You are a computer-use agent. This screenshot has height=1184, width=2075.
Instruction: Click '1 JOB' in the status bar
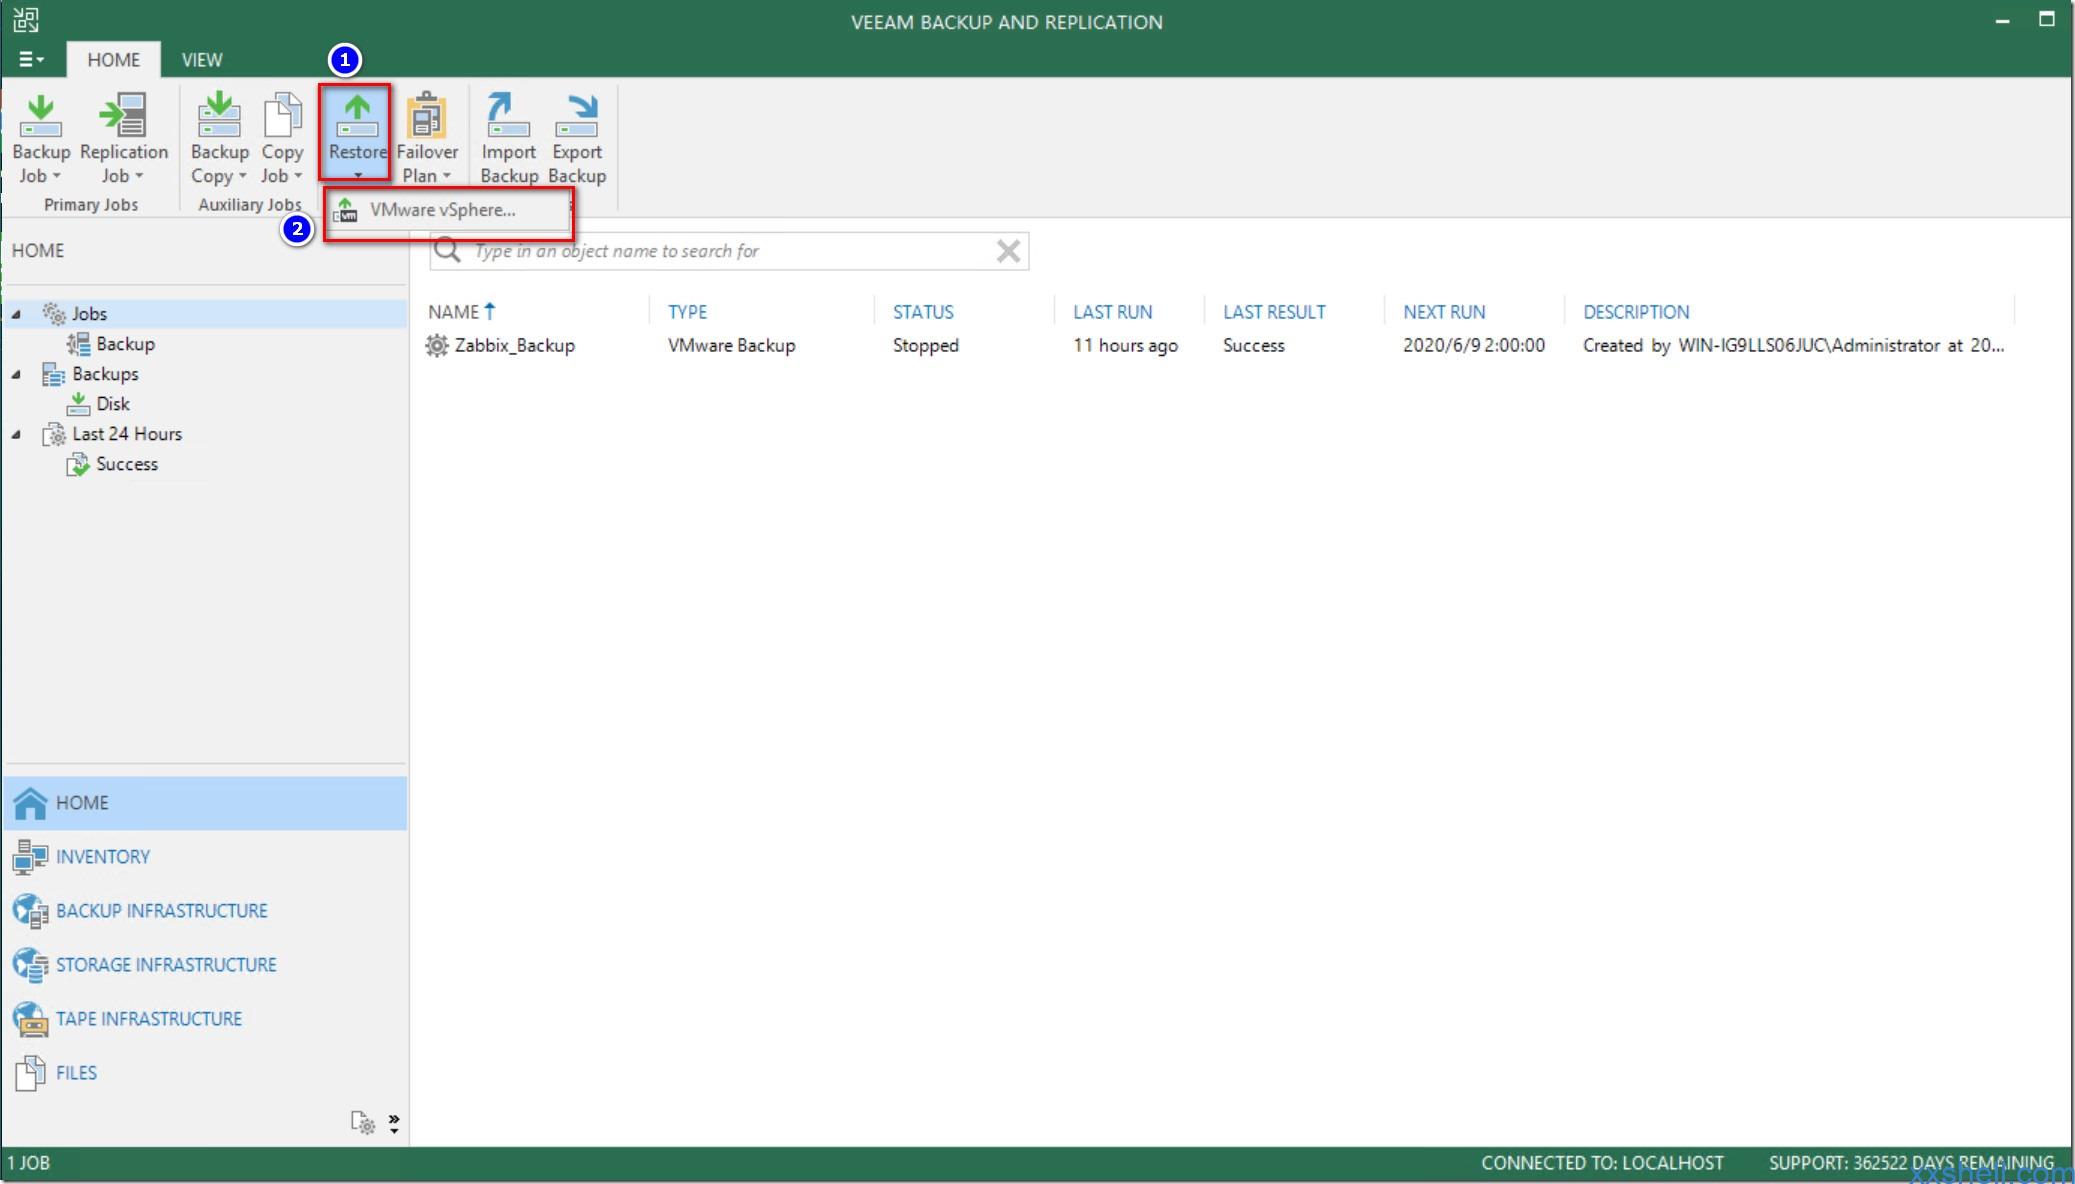pyautogui.click(x=29, y=1163)
